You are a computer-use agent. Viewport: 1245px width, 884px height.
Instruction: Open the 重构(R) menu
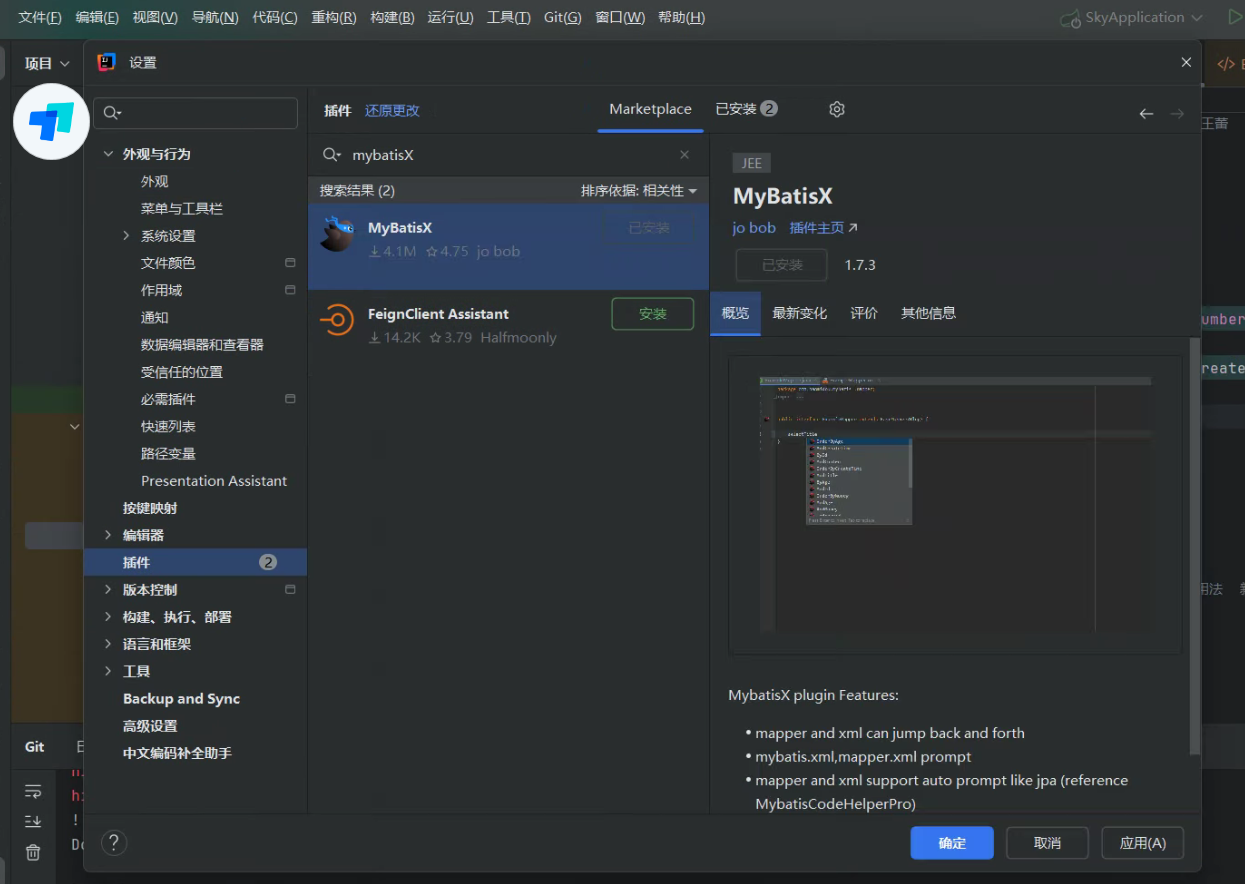tap(334, 17)
